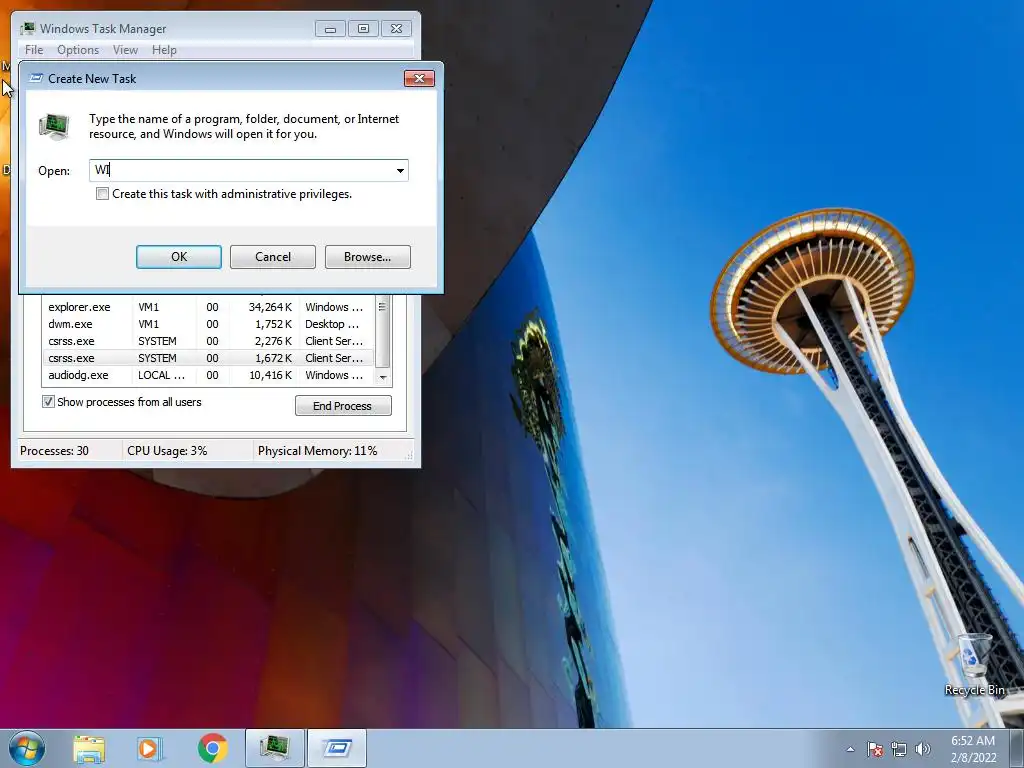This screenshot has width=1024, height=768.
Task: Select the explorer.exe process row
Action: pos(208,307)
